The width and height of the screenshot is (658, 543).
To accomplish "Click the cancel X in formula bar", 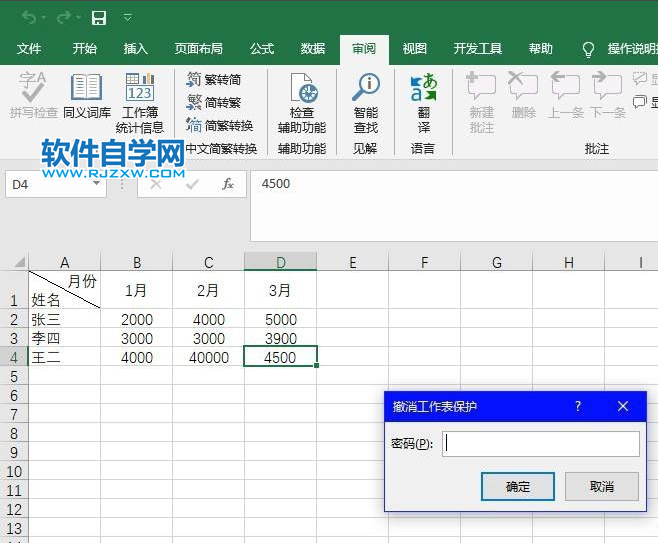I will tap(156, 184).
